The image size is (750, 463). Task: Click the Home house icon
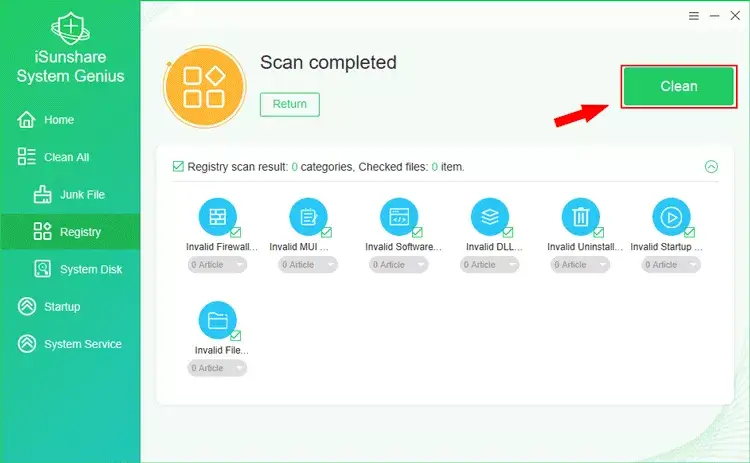[x=26, y=120]
